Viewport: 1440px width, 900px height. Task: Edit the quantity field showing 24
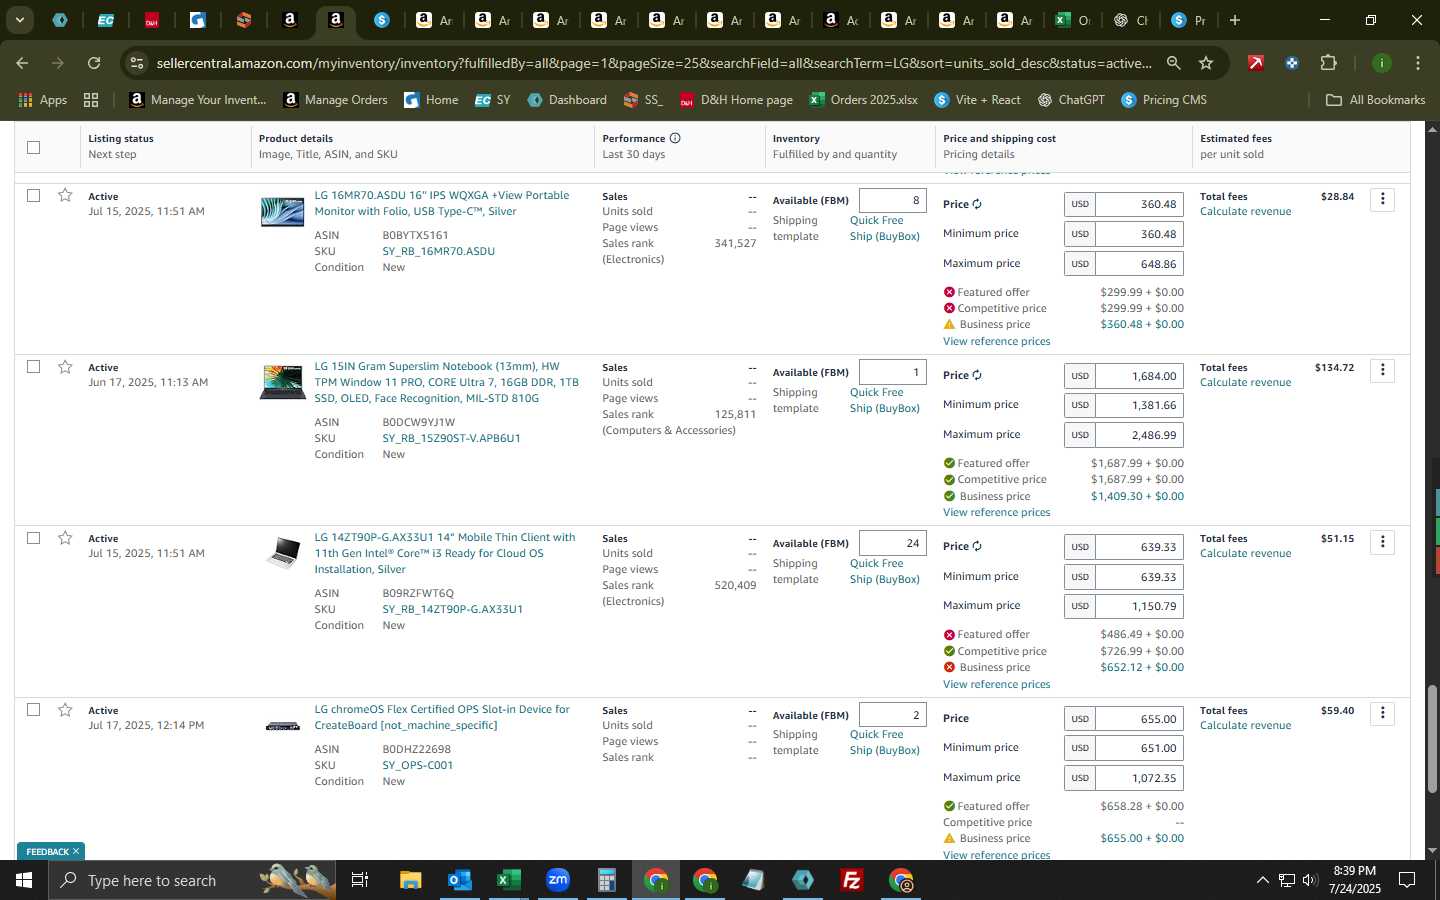(x=892, y=543)
